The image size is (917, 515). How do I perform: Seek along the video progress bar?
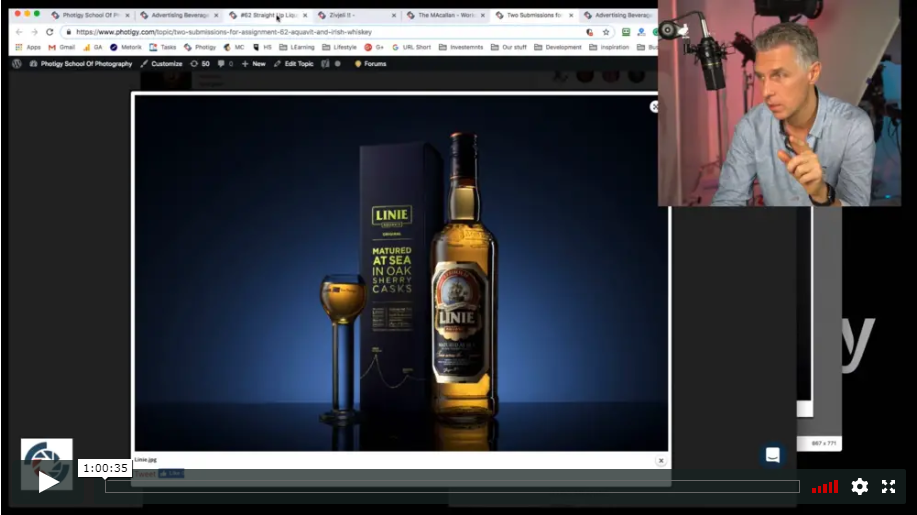point(452,486)
